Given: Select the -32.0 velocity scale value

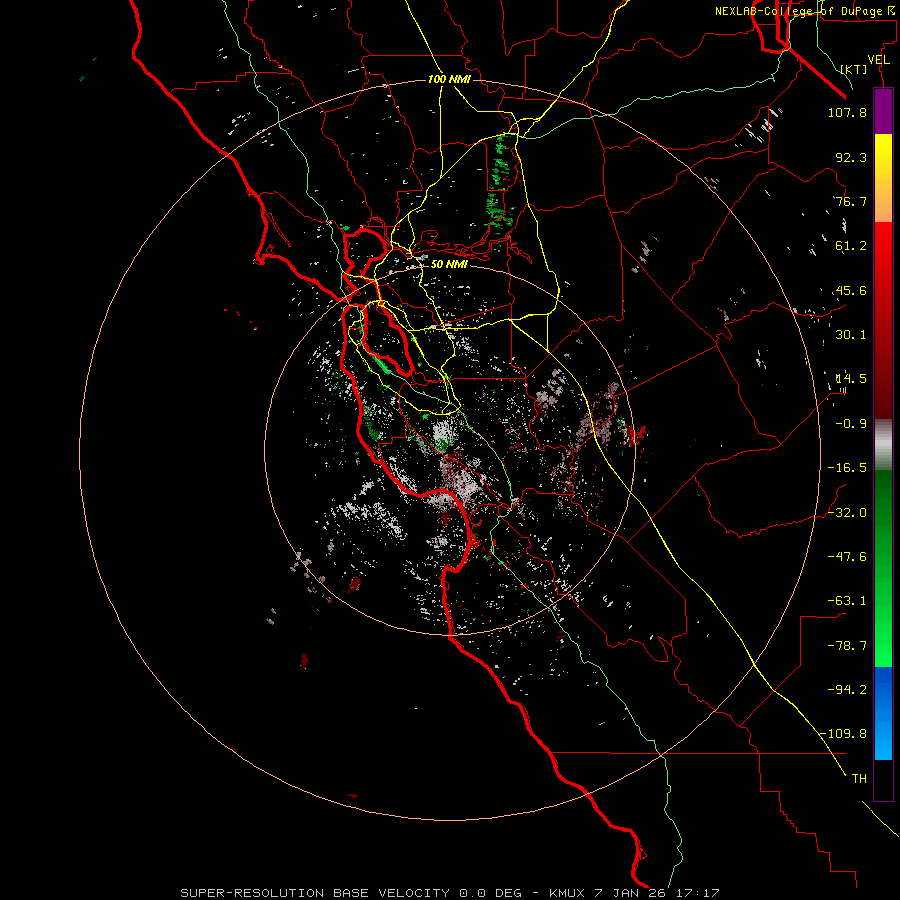Looking at the screenshot, I should 847,513.
